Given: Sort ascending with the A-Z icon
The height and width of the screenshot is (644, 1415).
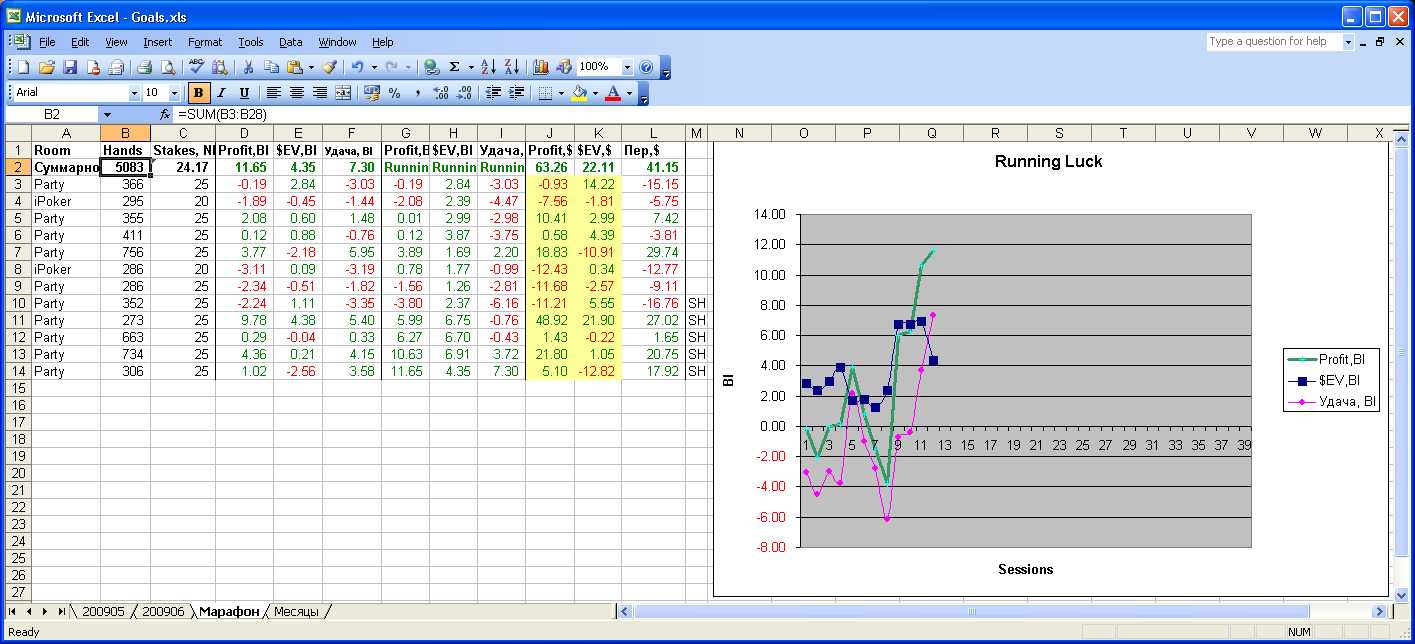Looking at the screenshot, I should pyautogui.click(x=488, y=67).
